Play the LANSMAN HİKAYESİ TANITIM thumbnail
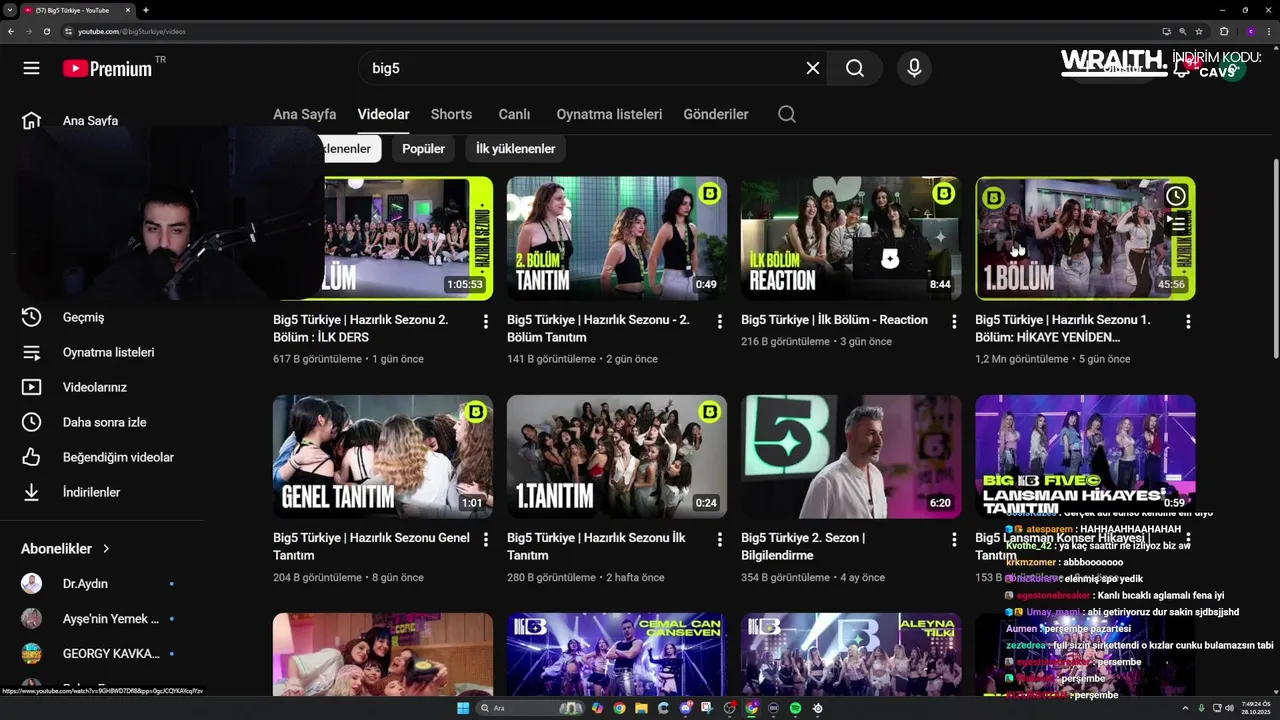 1085,456
